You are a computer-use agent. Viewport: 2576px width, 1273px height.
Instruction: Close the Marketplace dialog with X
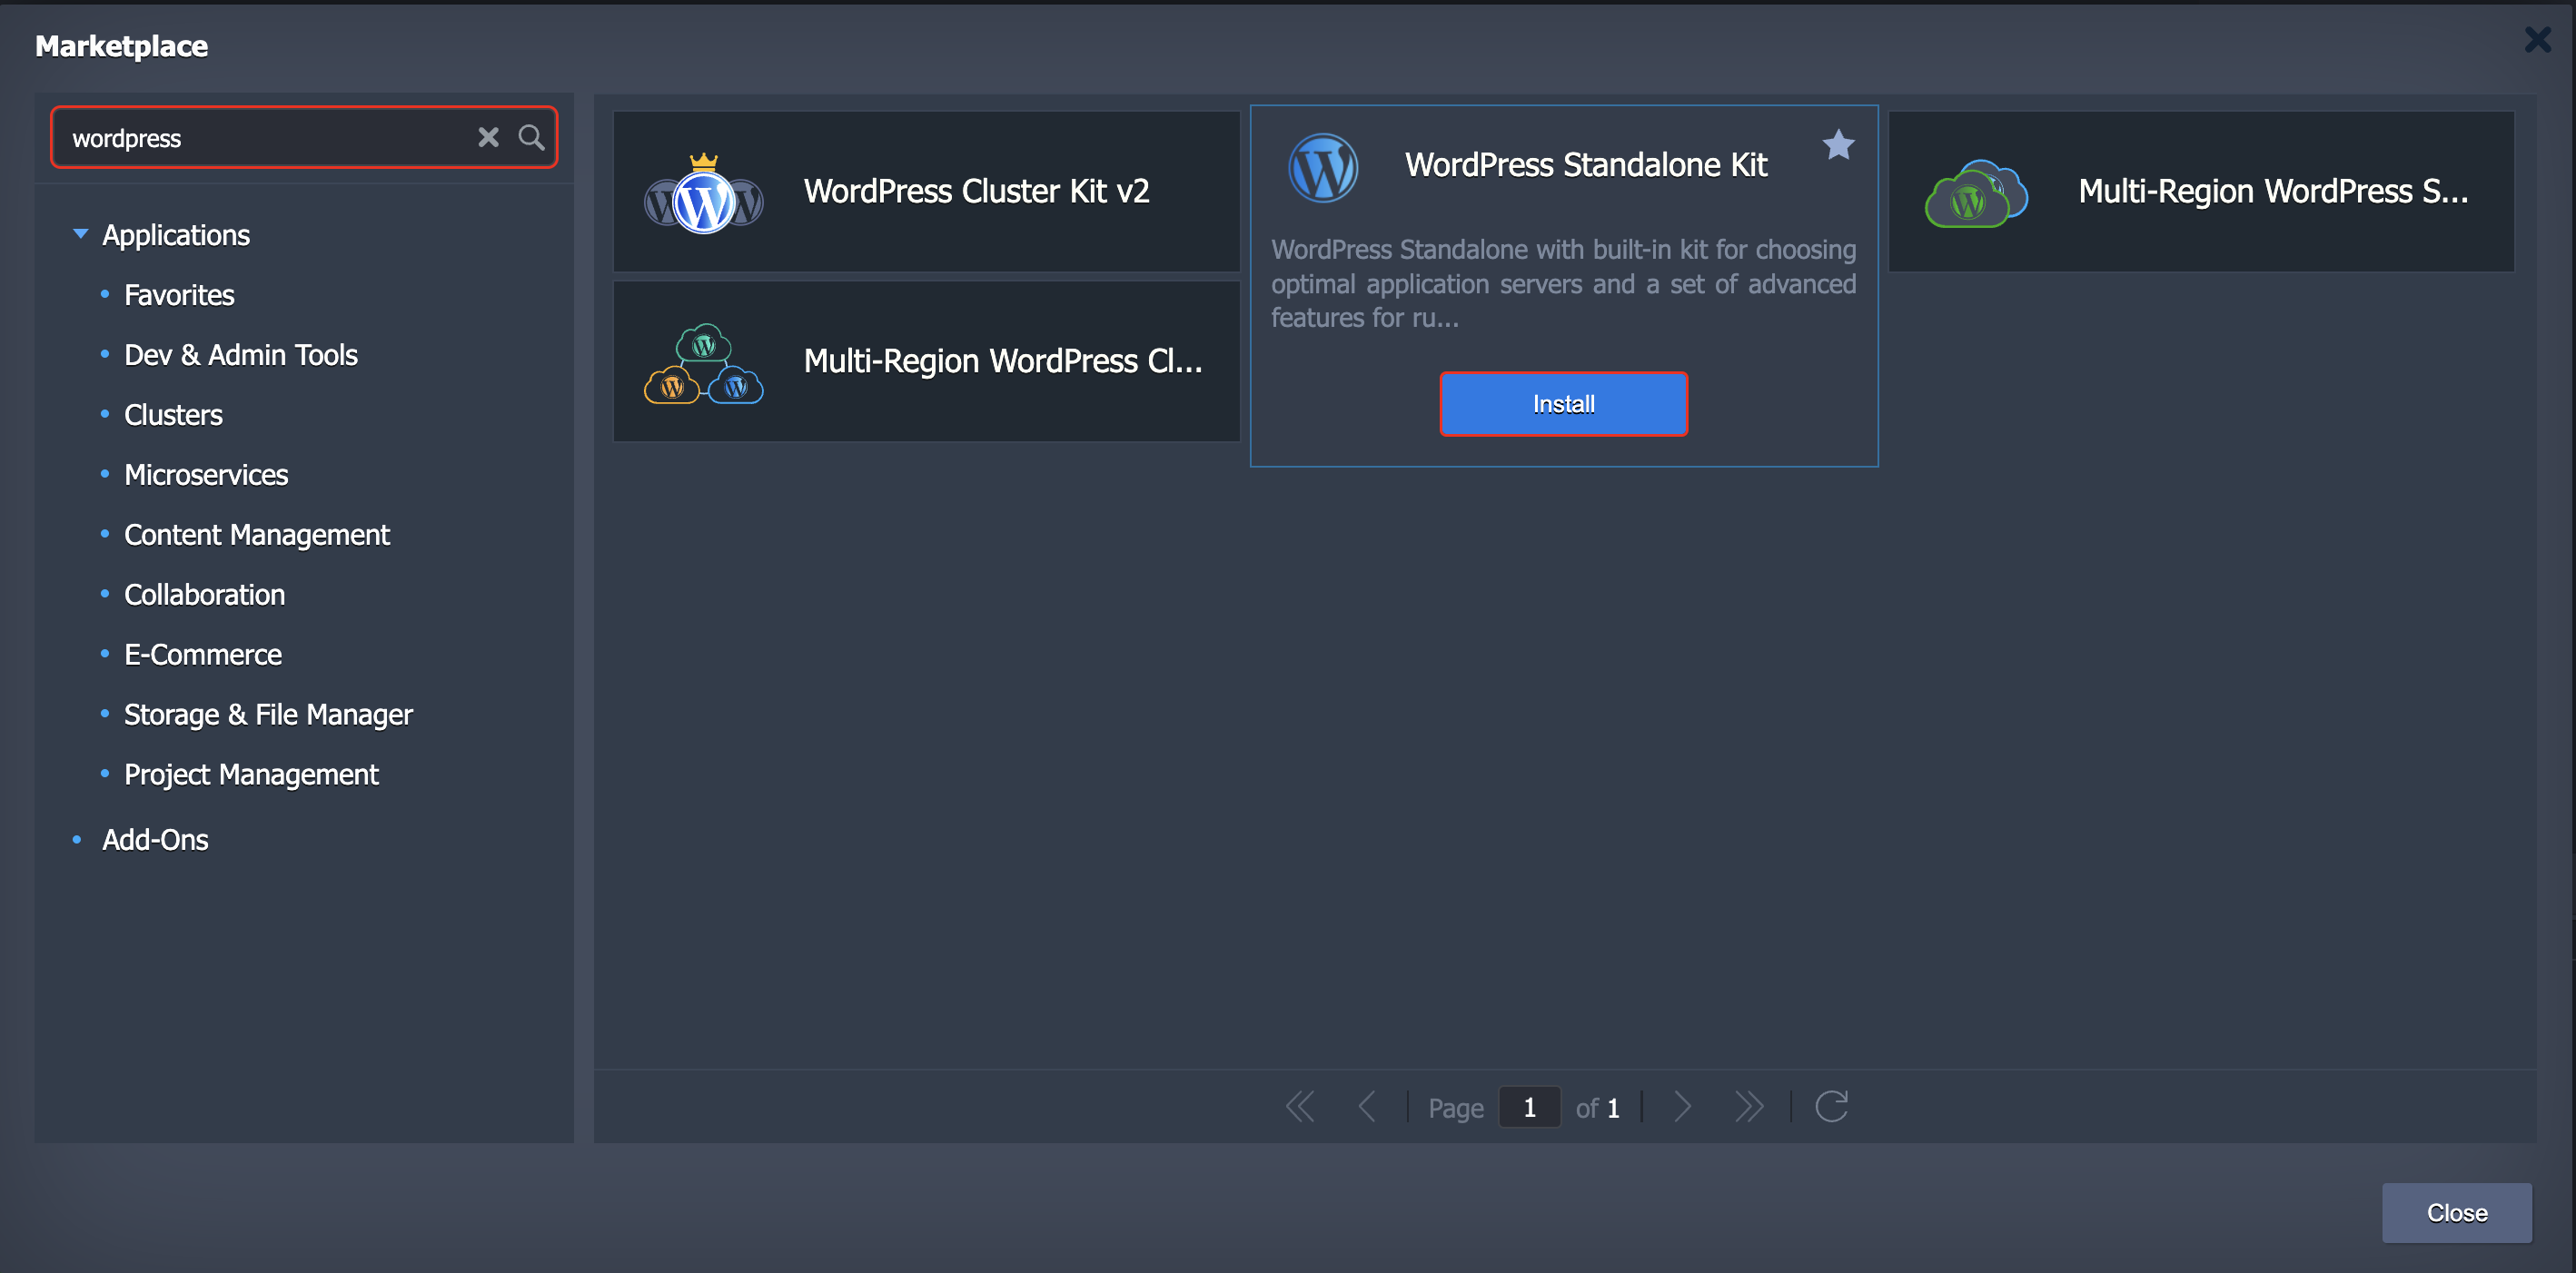[2537, 40]
